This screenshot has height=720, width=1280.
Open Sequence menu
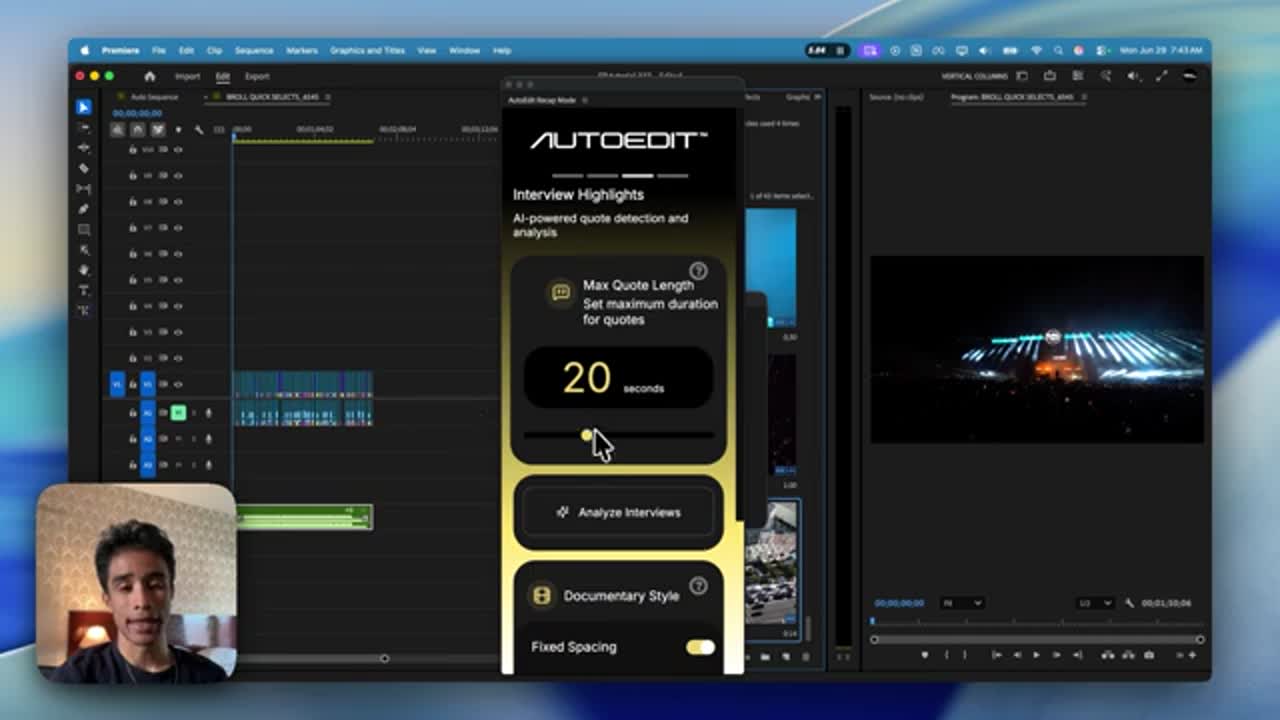pyautogui.click(x=254, y=50)
